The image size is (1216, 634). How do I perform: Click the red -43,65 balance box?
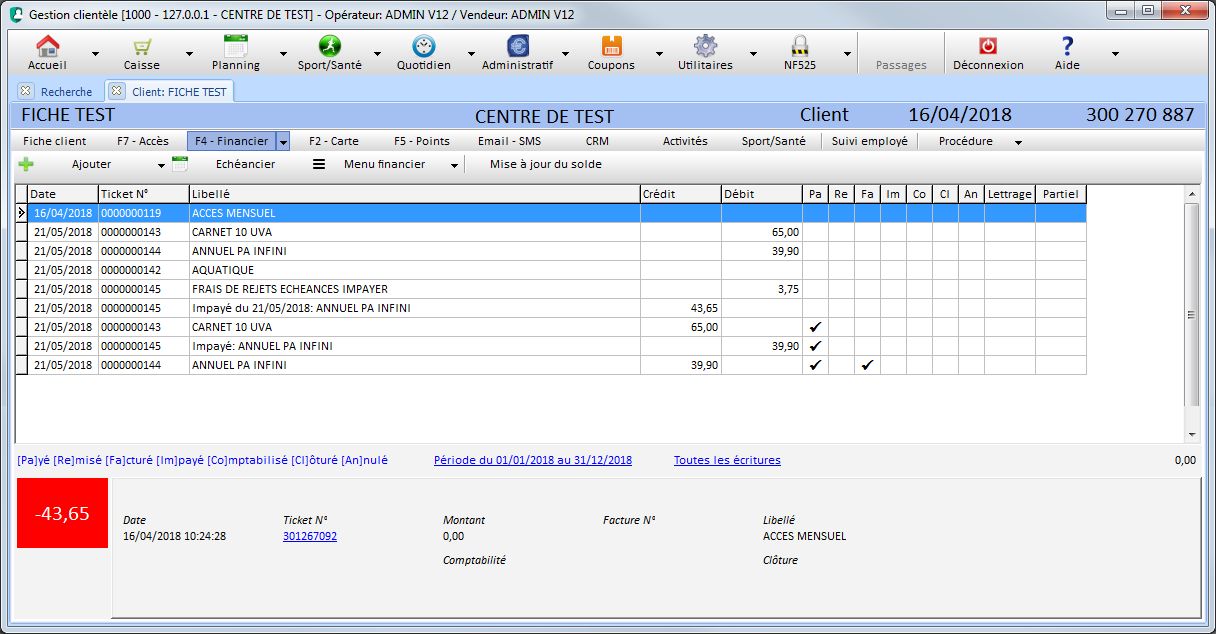coord(62,513)
